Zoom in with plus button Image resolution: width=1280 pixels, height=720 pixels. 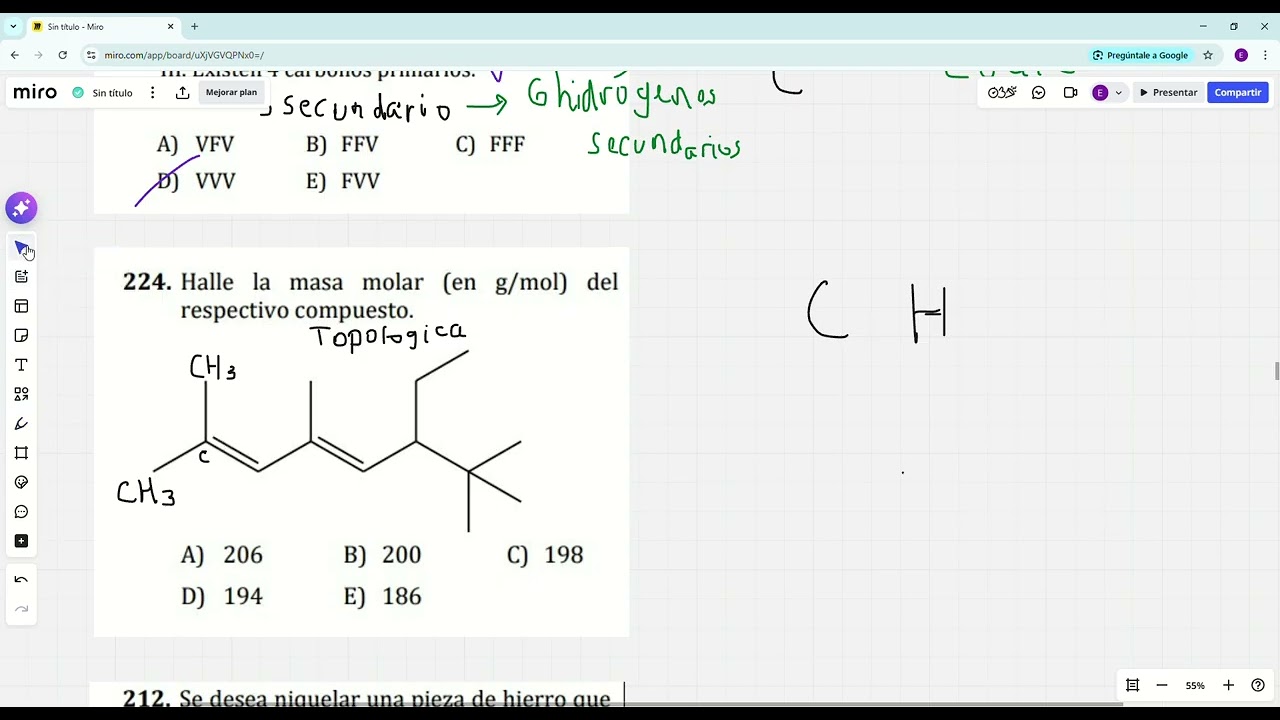[x=1228, y=685]
